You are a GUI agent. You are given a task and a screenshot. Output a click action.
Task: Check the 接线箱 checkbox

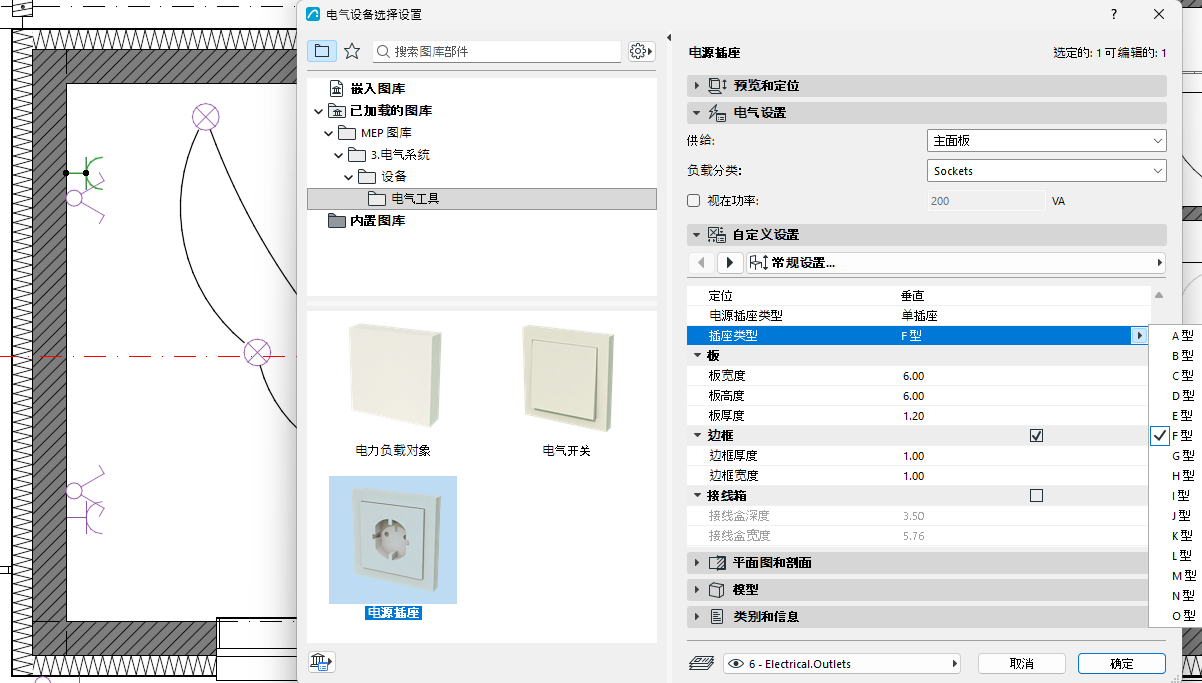point(1036,496)
